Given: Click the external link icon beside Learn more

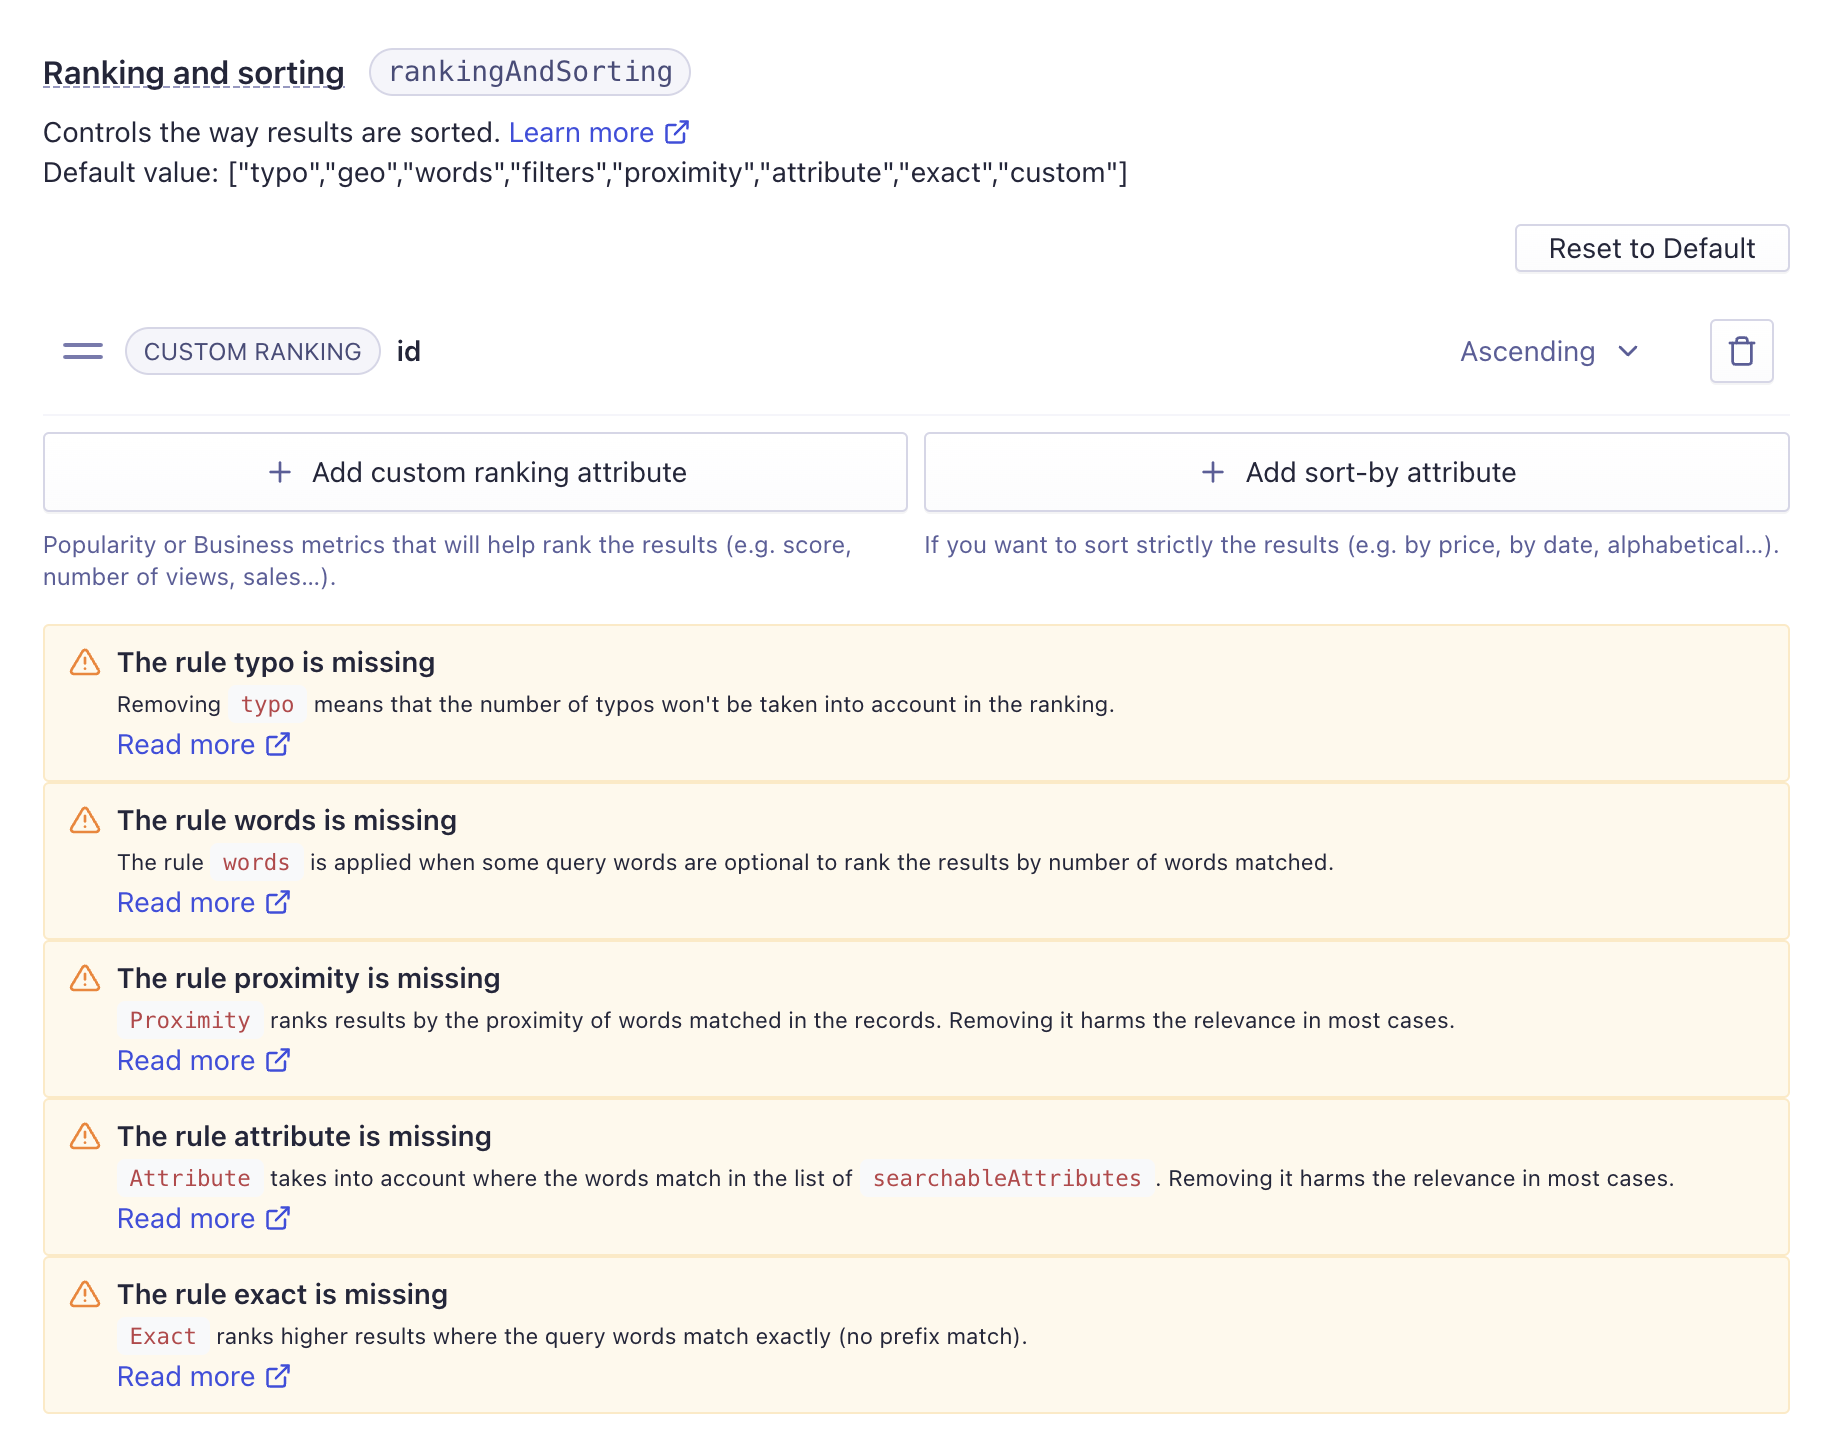Looking at the screenshot, I should [677, 132].
